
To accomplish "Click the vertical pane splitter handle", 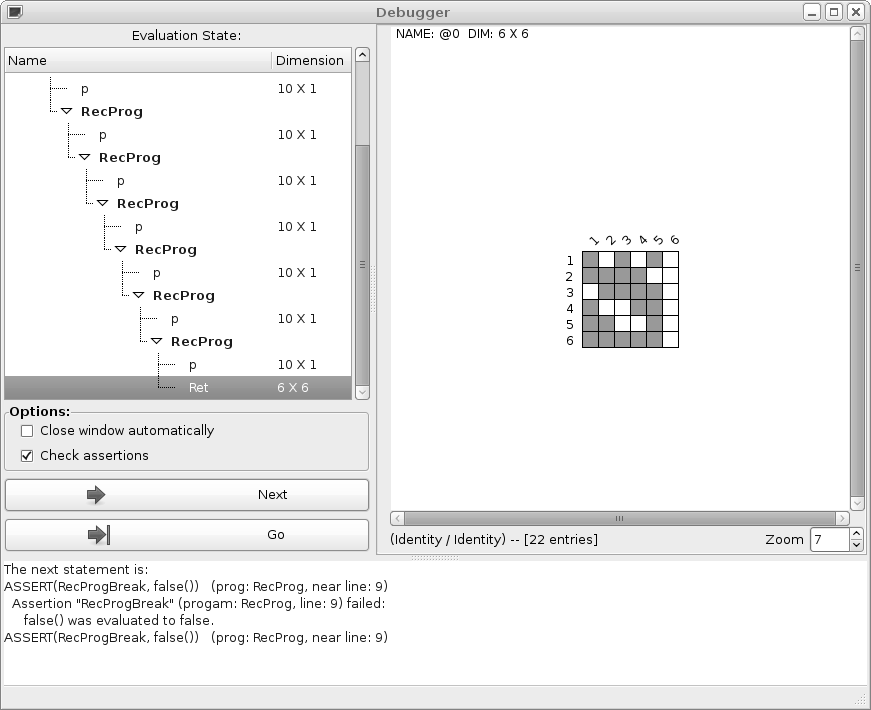I will click(373, 289).
